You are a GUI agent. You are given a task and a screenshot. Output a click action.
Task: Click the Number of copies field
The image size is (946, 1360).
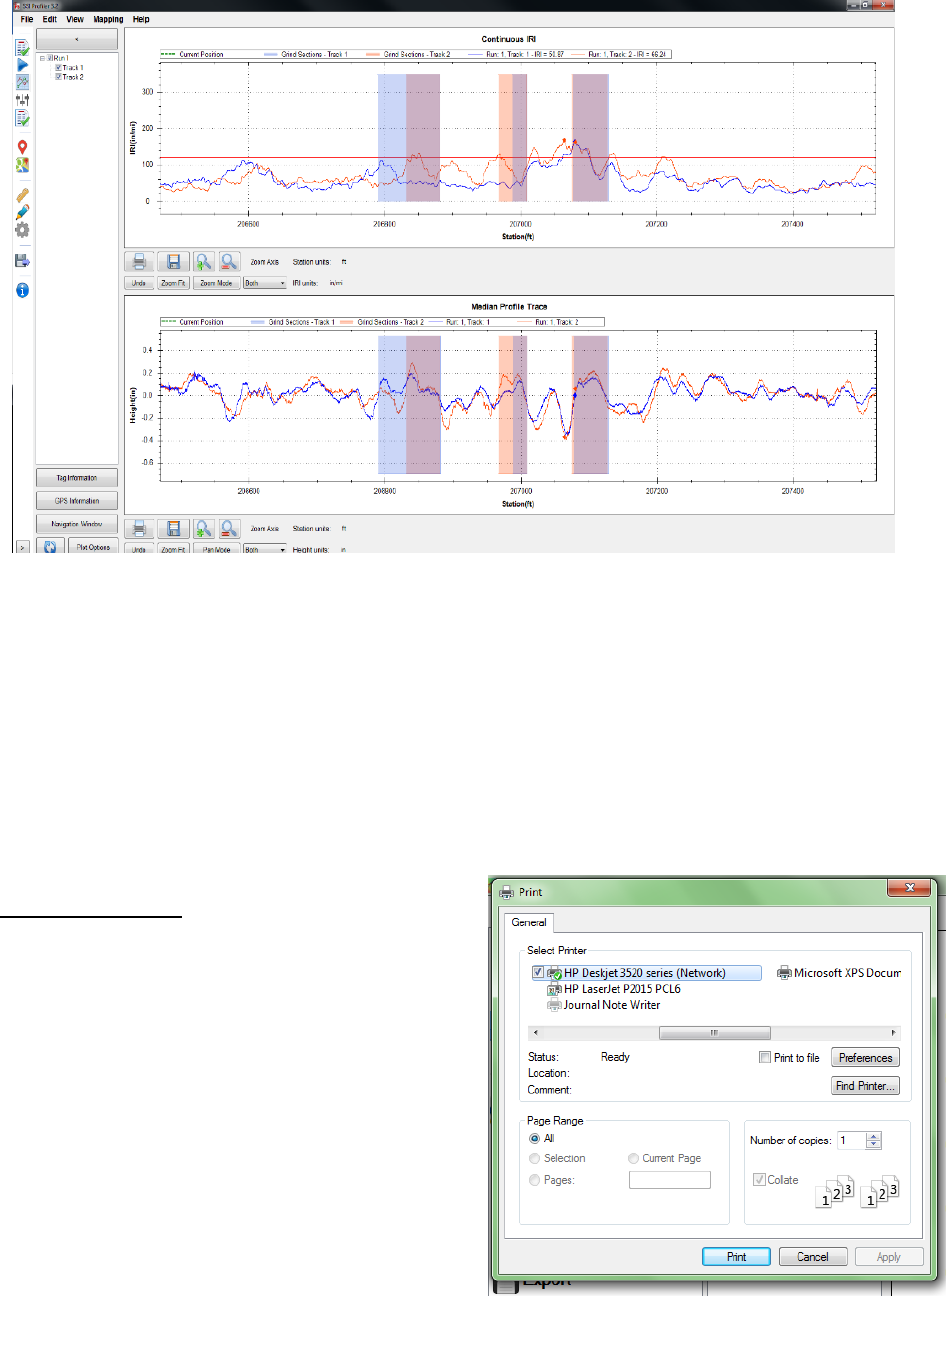point(851,1140)
